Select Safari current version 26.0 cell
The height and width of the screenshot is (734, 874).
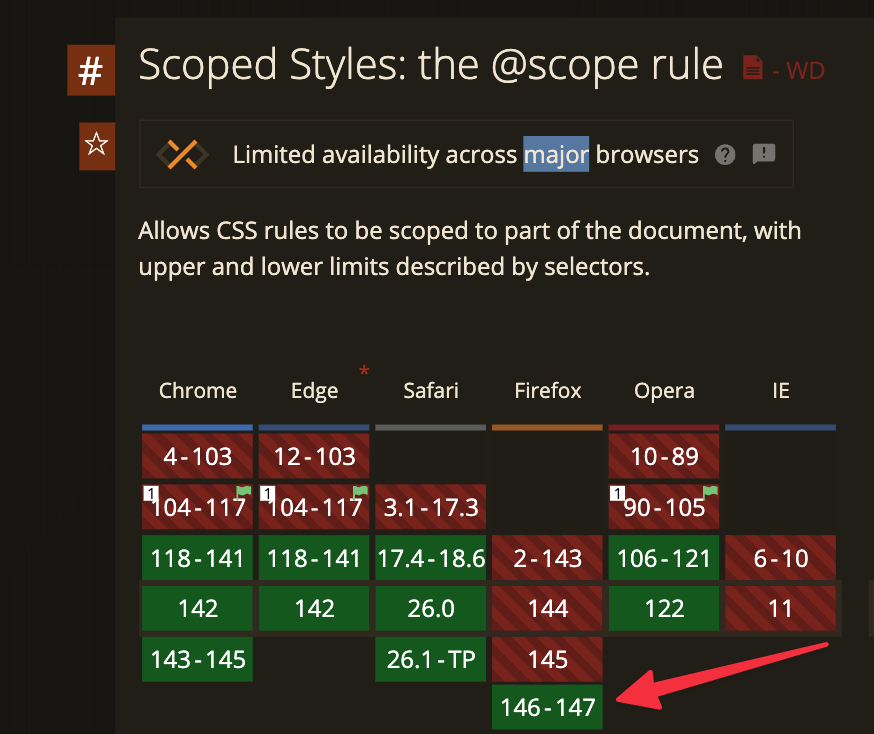pyautogui.click(x=430, y=608)
